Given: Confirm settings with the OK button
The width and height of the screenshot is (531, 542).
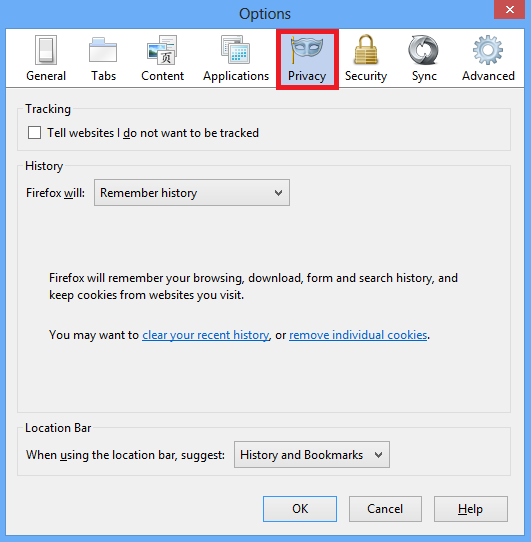Looking at the screenshot, I should pyautogui.click(x=300, y=509).
